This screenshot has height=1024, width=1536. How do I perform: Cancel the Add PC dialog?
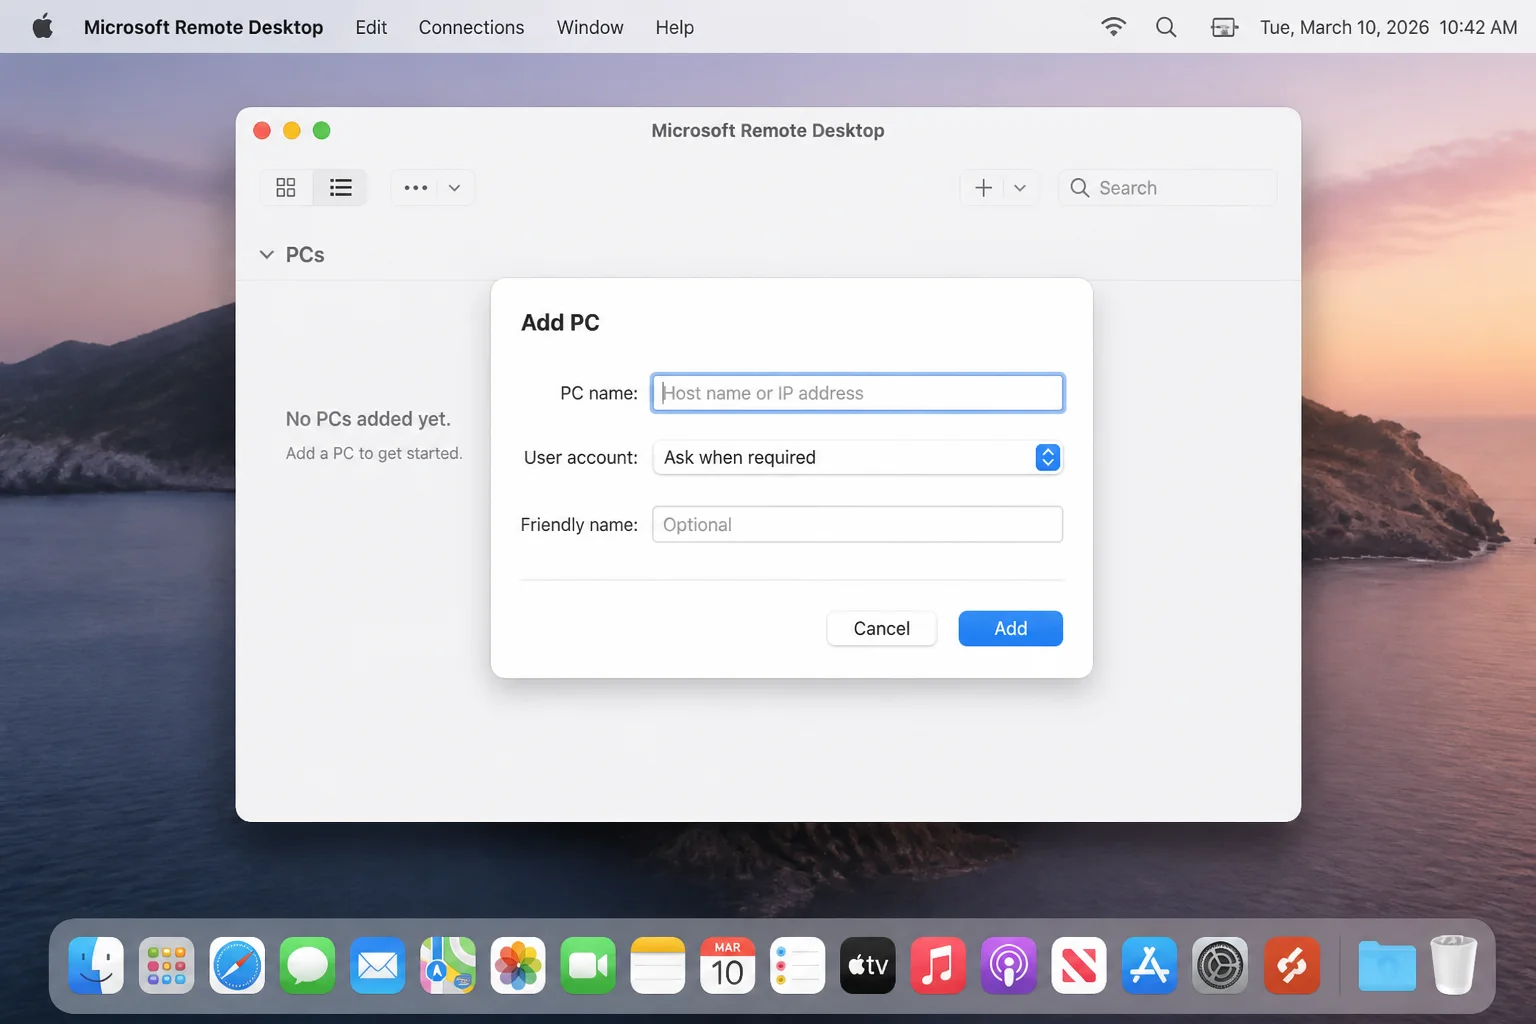coord(881,628)
